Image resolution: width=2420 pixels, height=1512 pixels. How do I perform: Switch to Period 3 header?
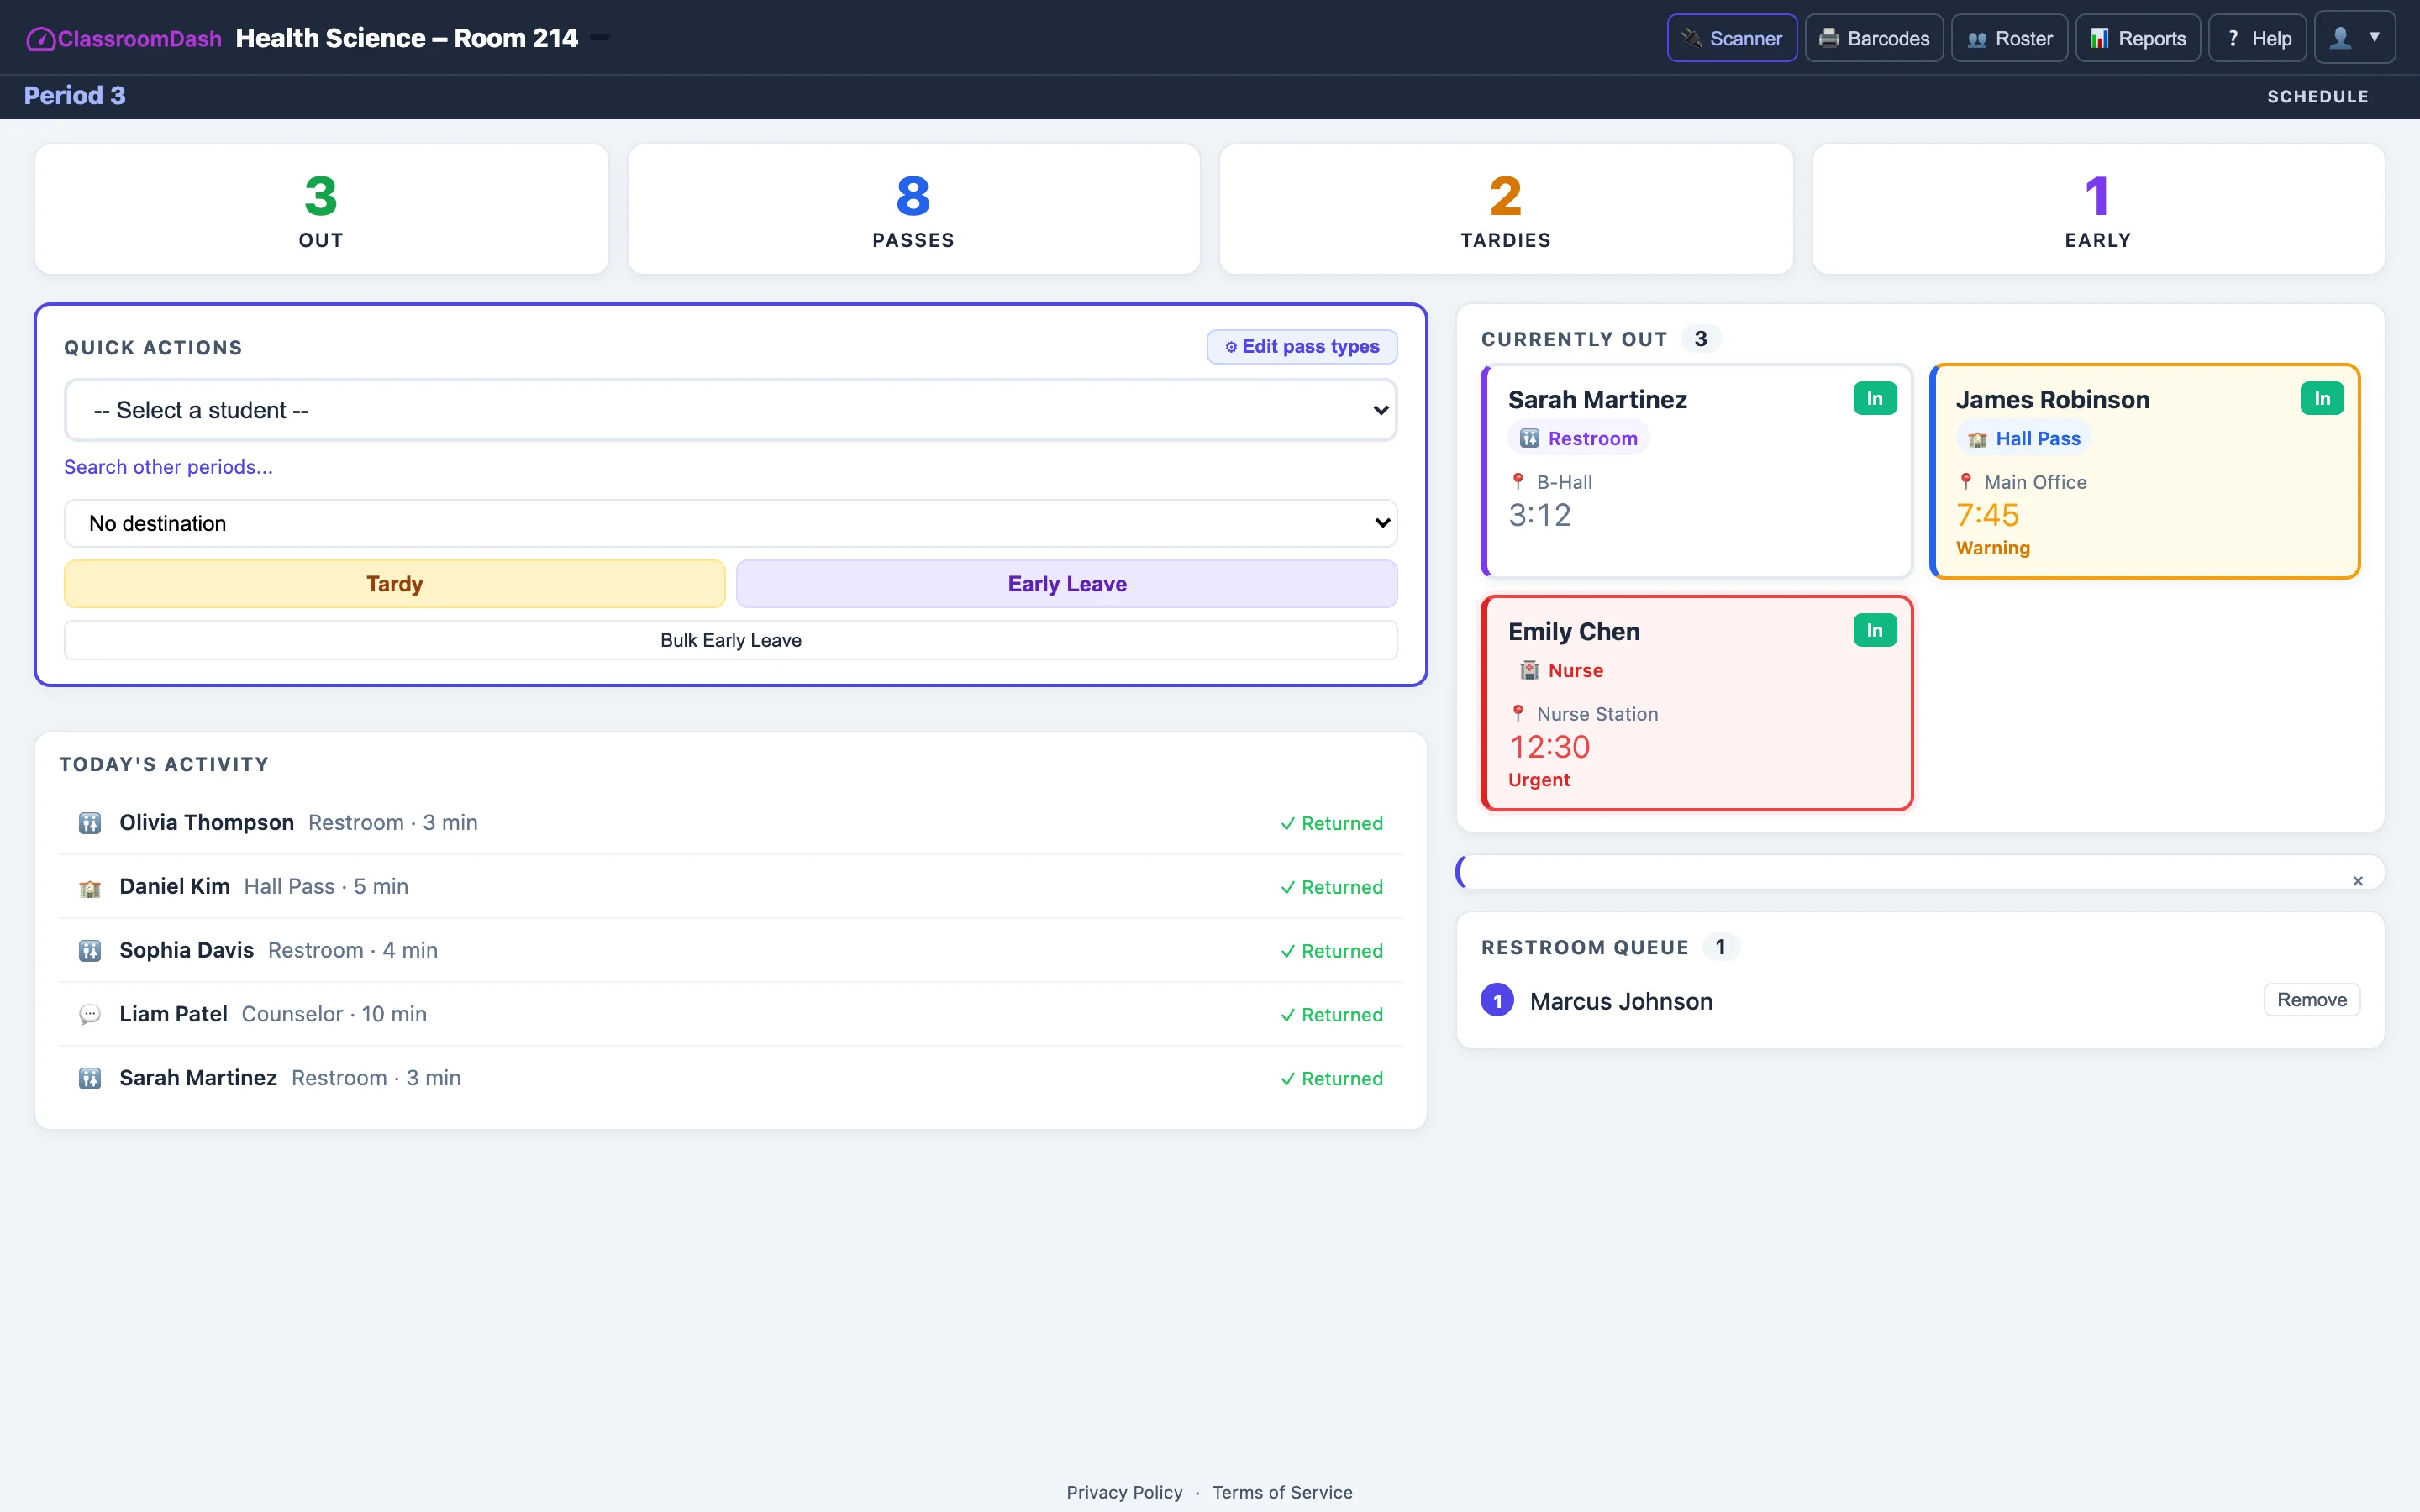coord(75,96)
